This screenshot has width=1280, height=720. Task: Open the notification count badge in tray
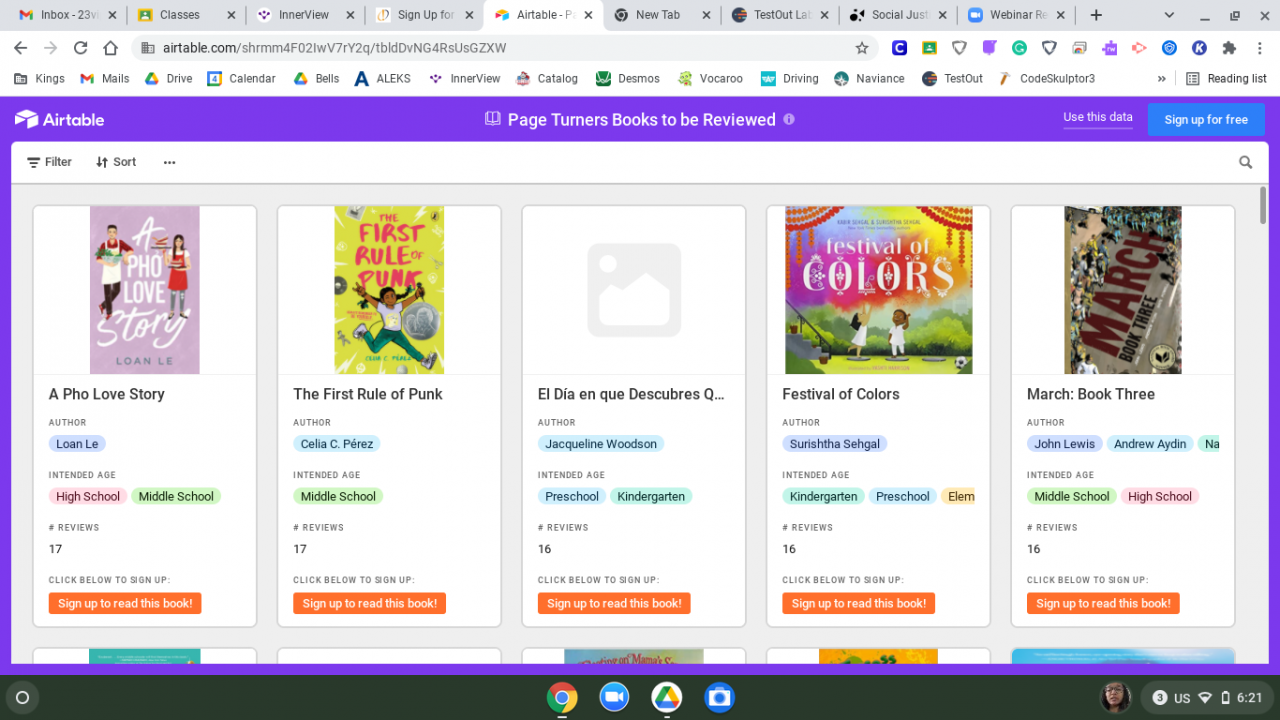pyautogui.click(x=1160, y=698)
